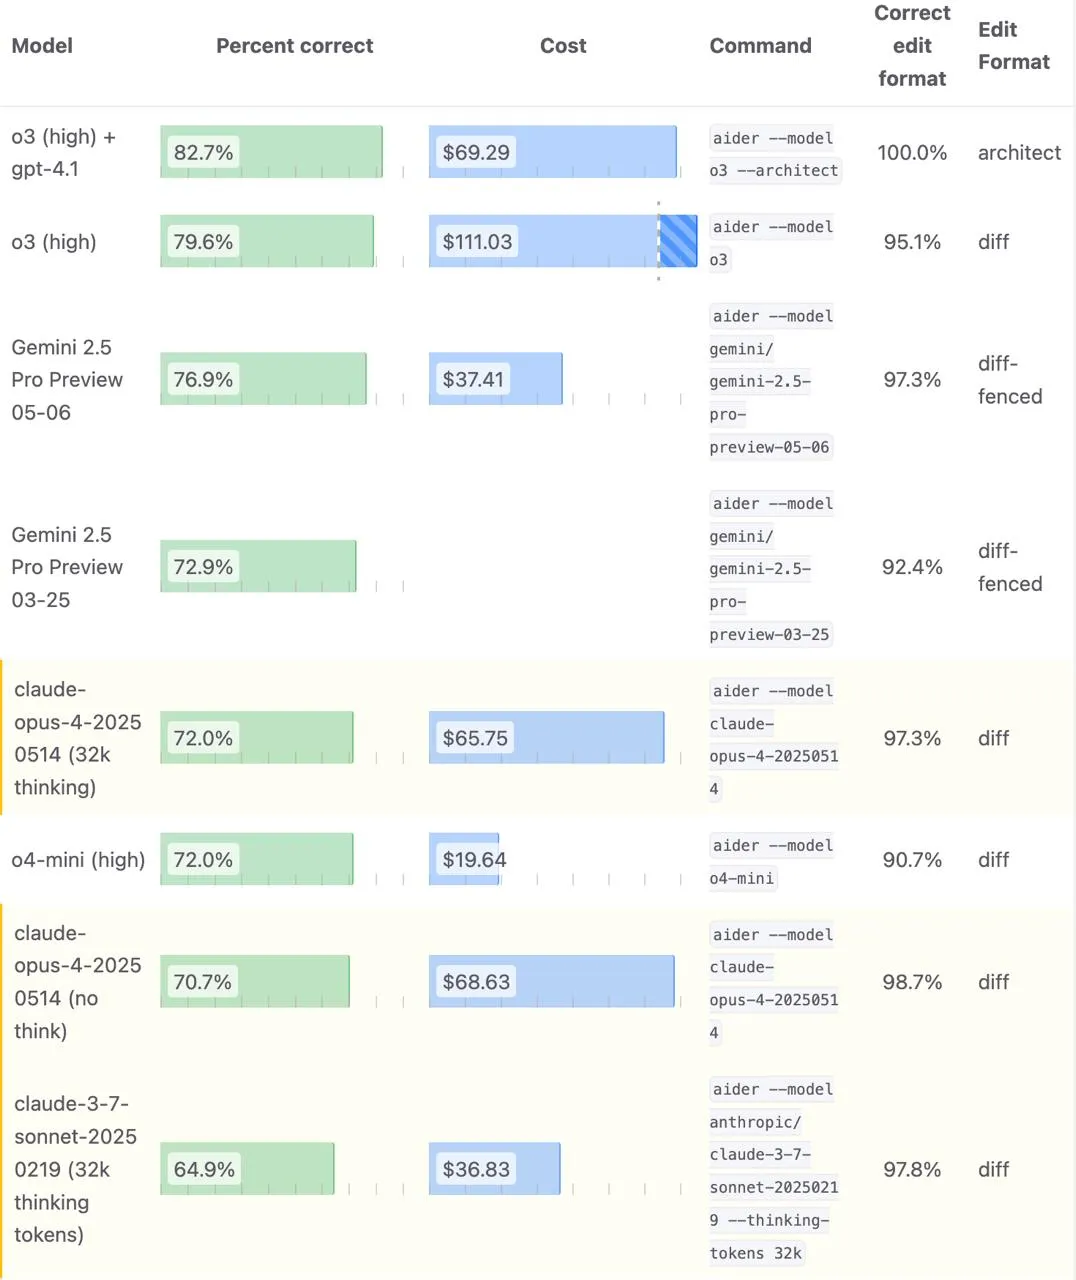Viewport: 1076px width, 1280px height.
Task: Click the $19.64 cost bar for o4-mini
Action: click(x=465, y=859)
